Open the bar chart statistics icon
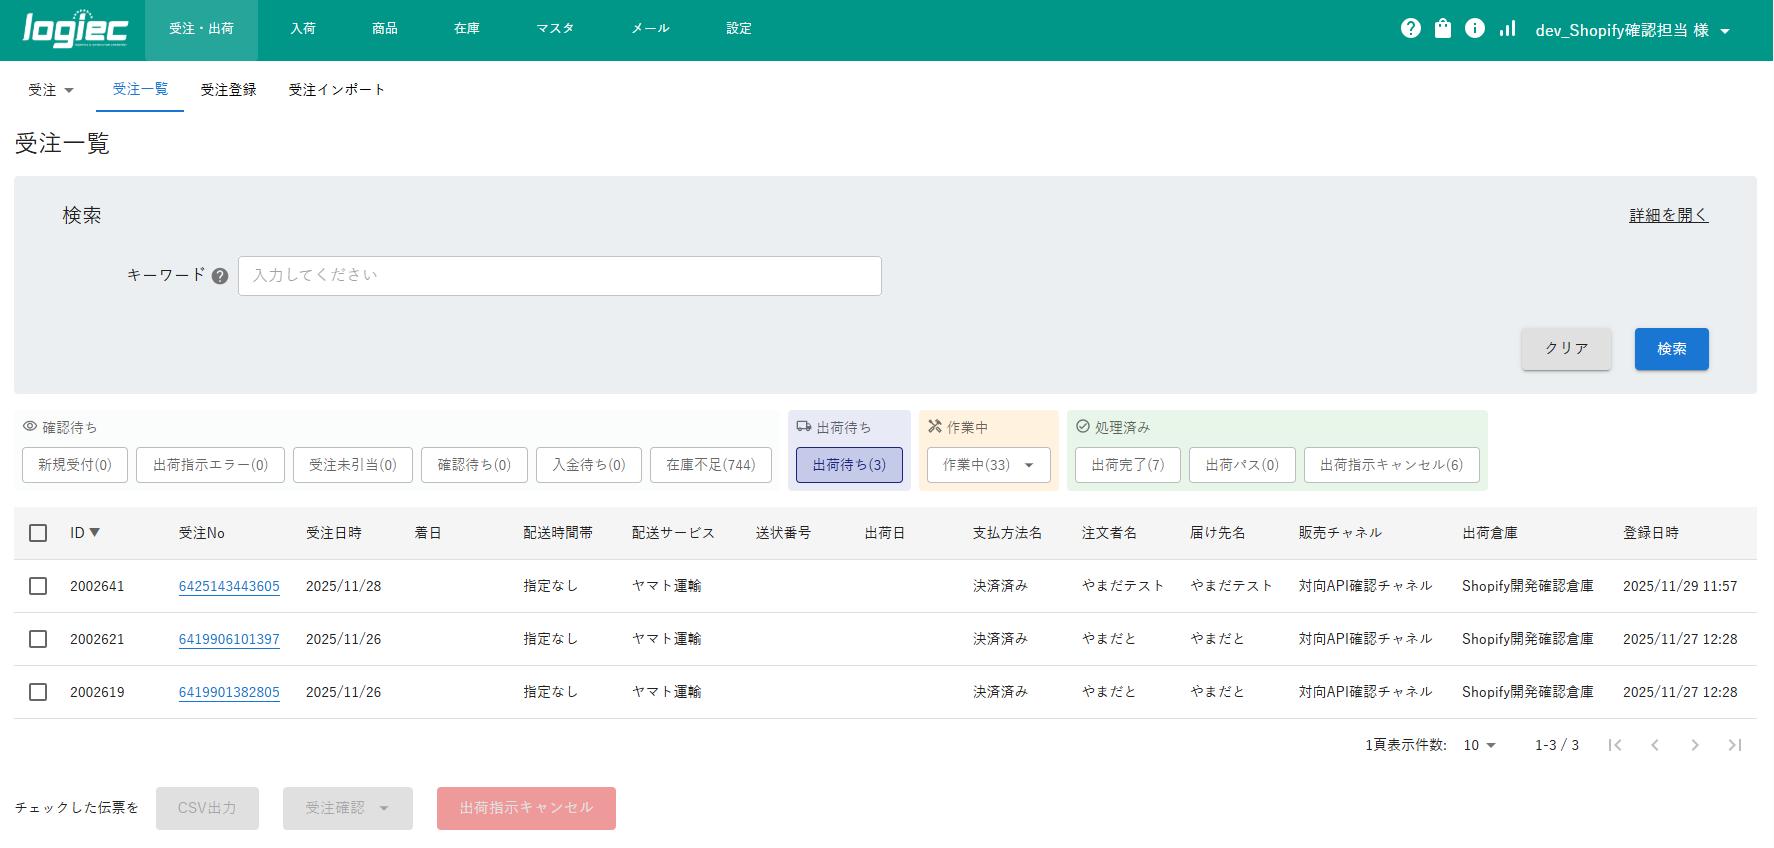Screen dimensions: 1774x848 click(x=1507, y=29)
